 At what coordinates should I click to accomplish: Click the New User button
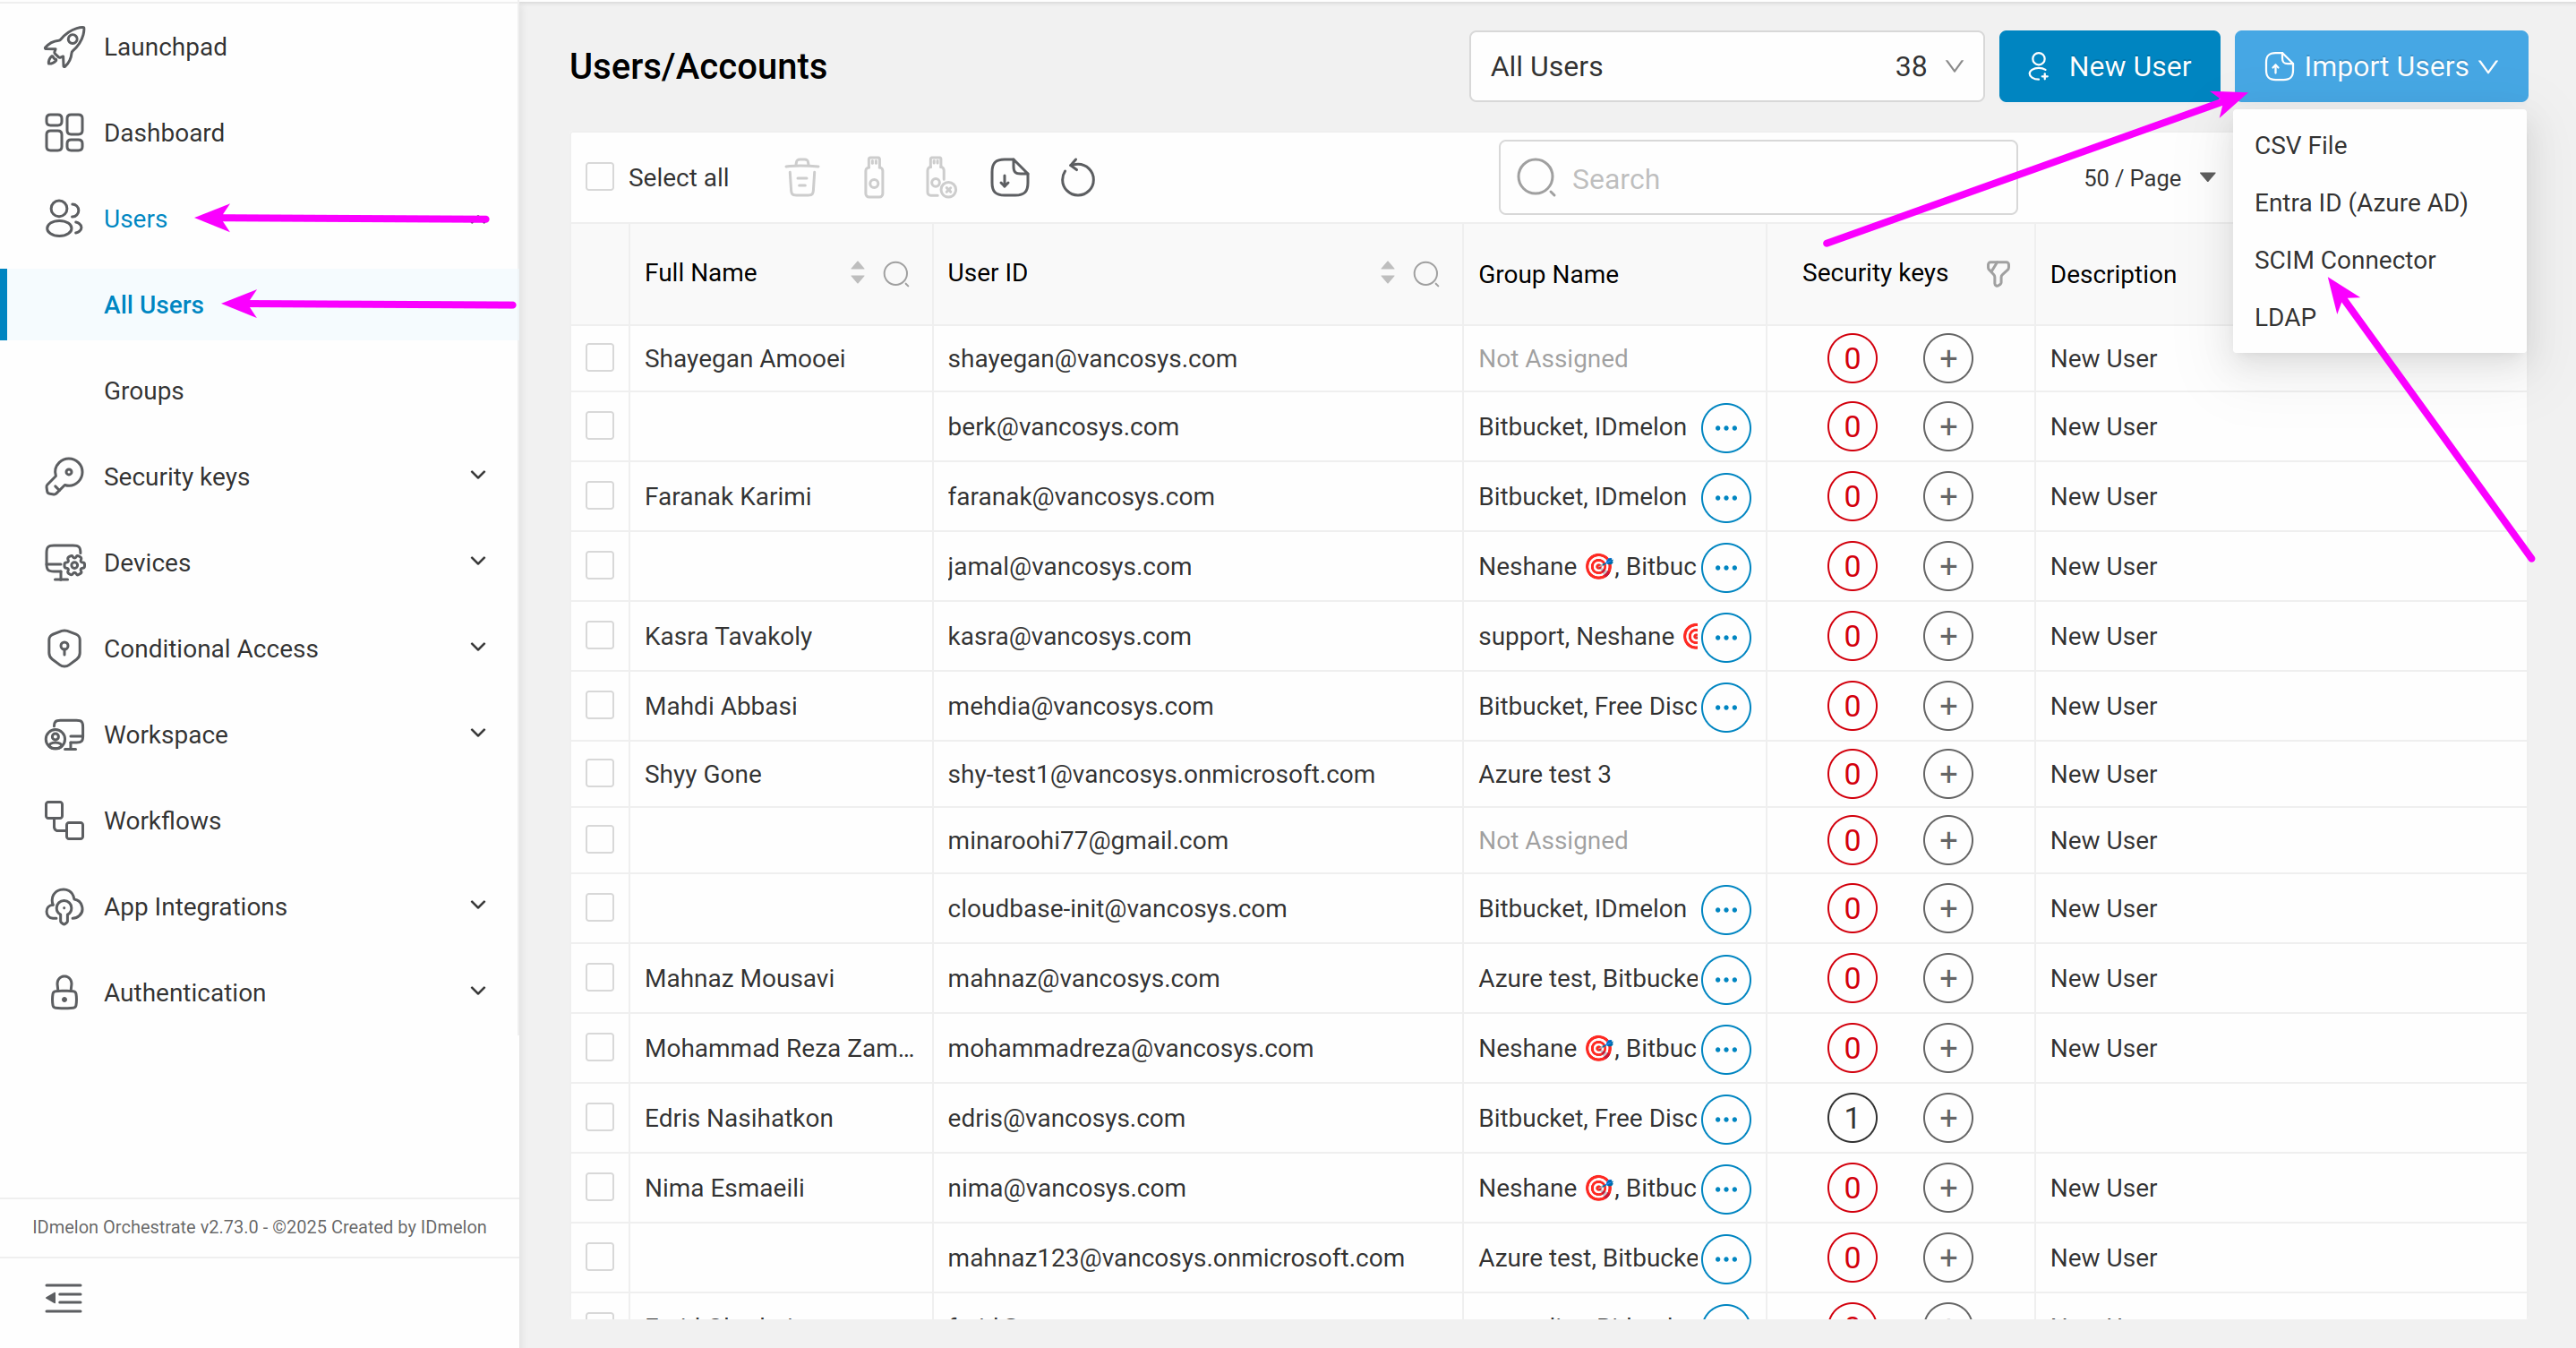point(2109,66)
